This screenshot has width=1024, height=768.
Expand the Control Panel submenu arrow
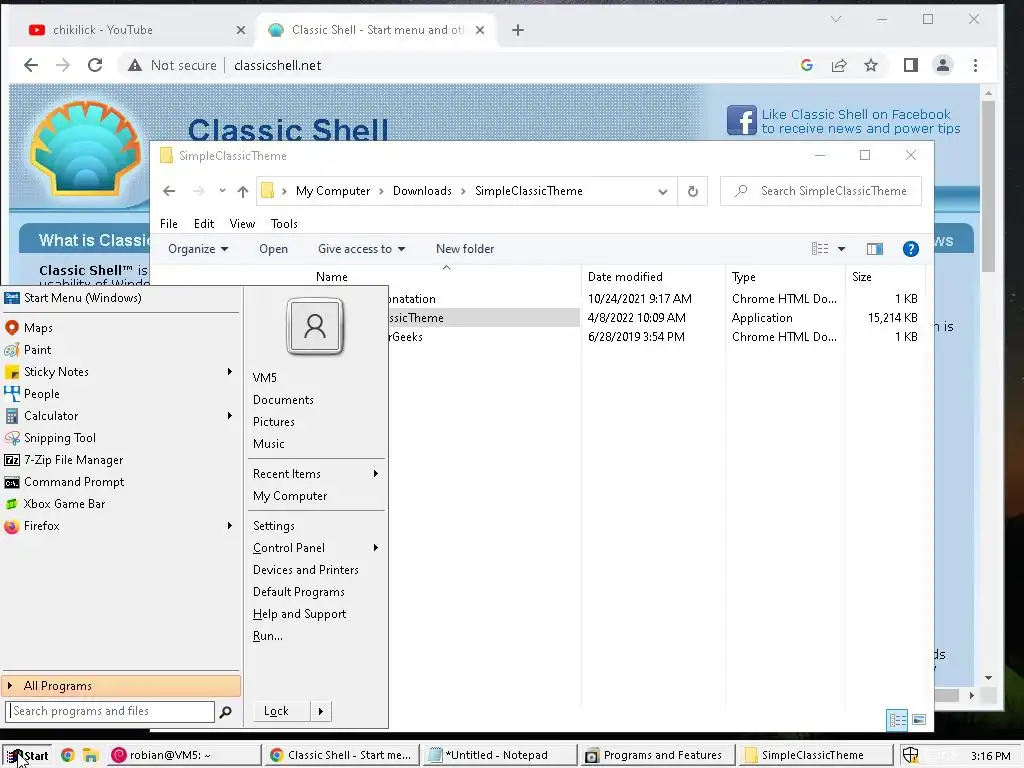click(376, 548)
